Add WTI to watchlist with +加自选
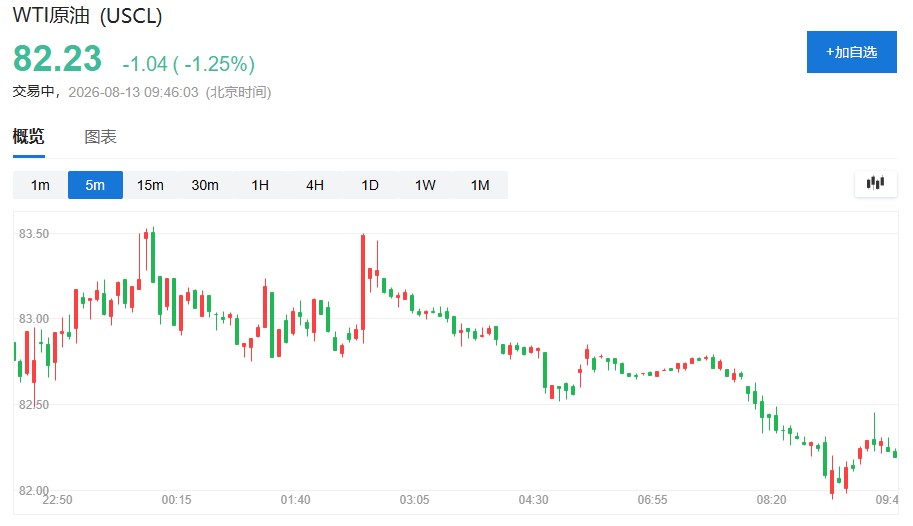 pyautogui.click(x=851, y=52)
